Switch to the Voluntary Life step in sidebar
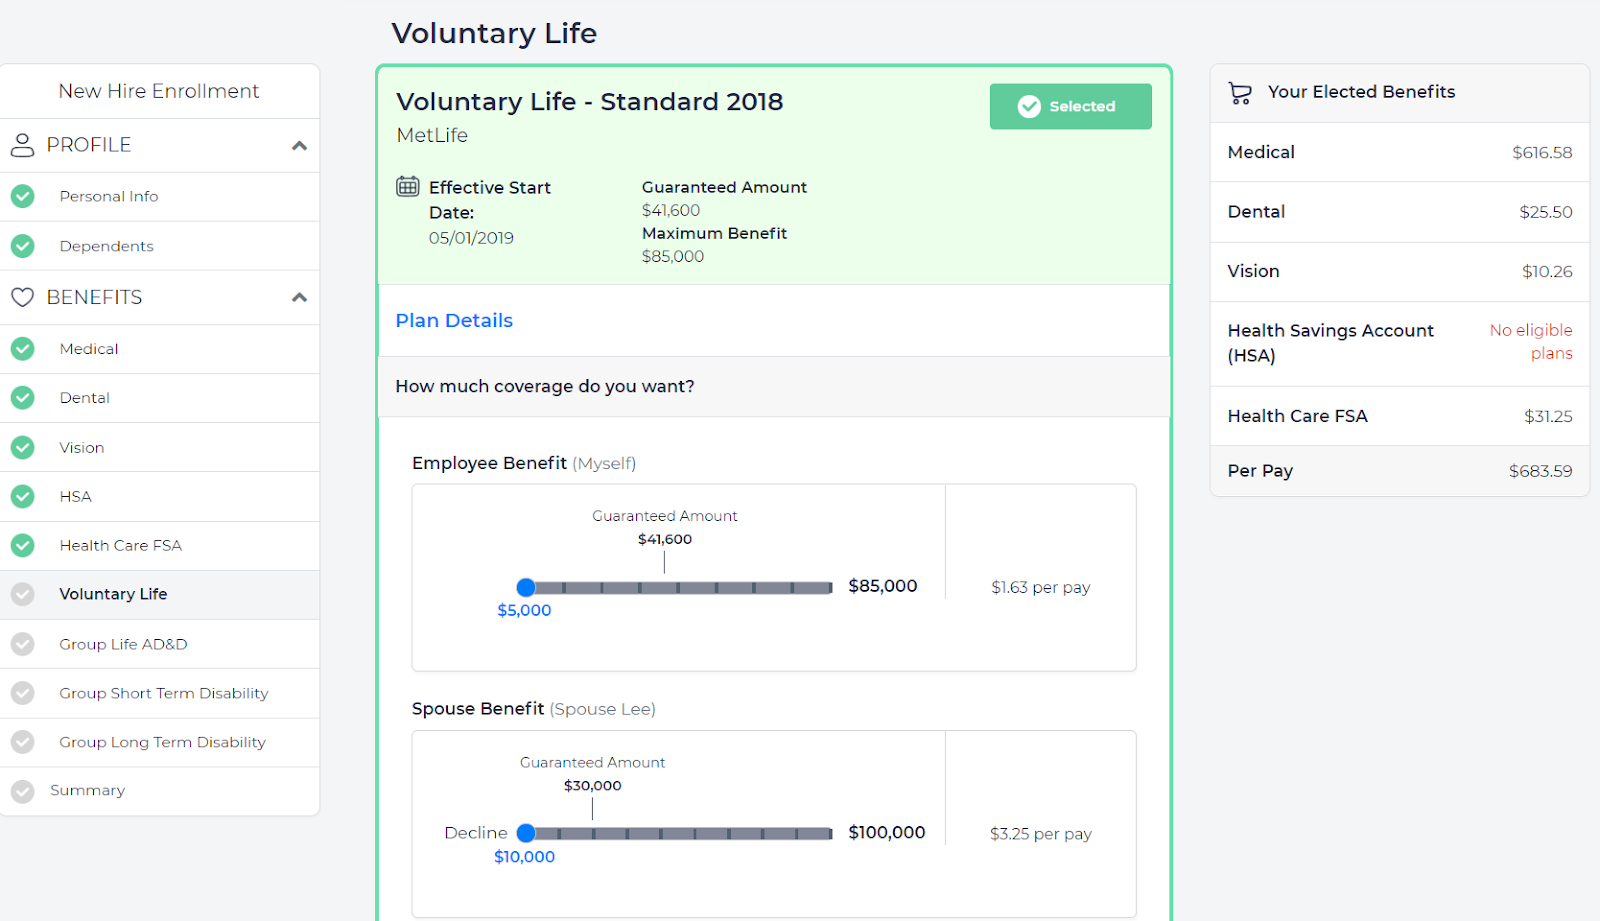The height and width of the screenshot is (921, 1600). [113, 594]
